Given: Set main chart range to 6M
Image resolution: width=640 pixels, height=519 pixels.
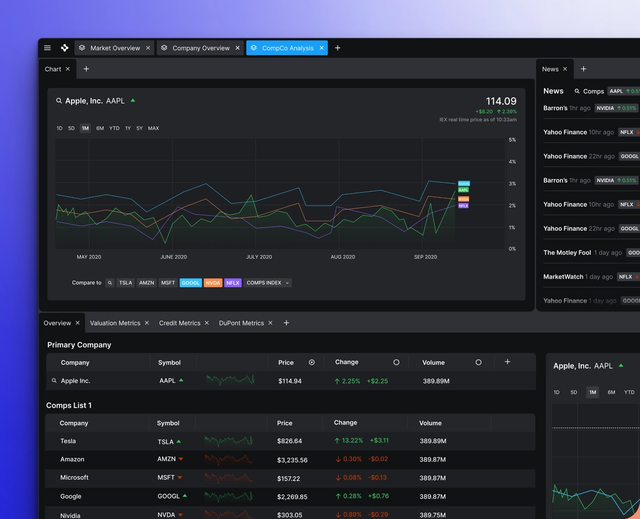Looking at the screenshot, I should 100,128.
